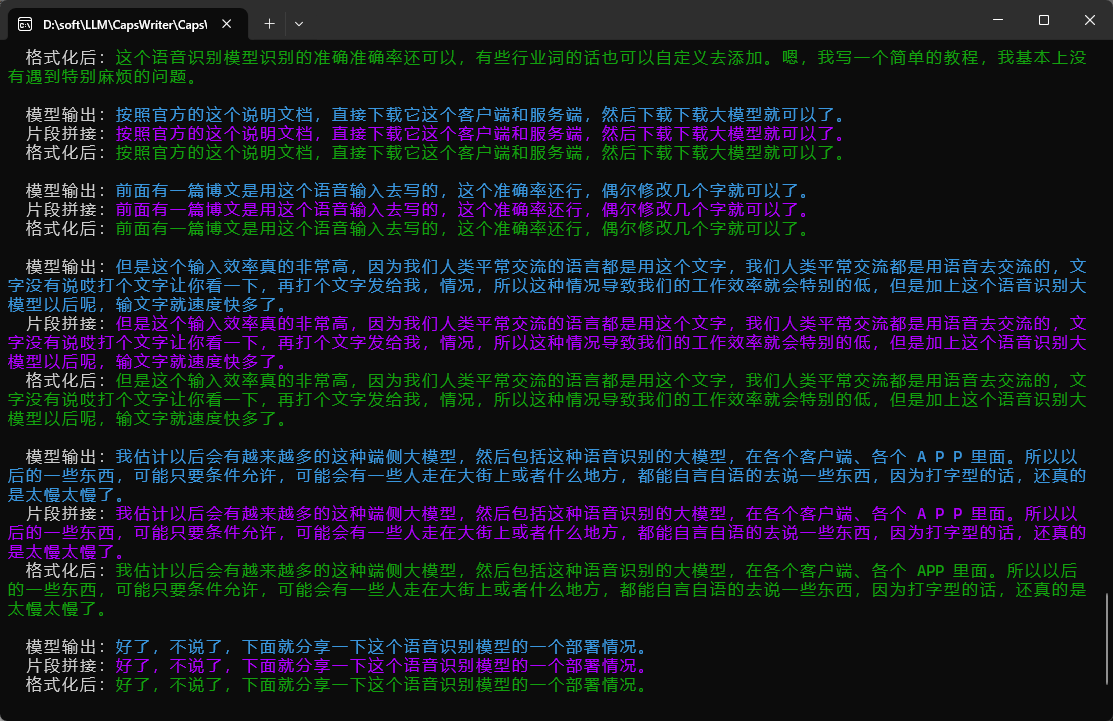1113x721 pixels.
Task: Click the blue text 是太慢太慢了
Action: tap(60, 495)
